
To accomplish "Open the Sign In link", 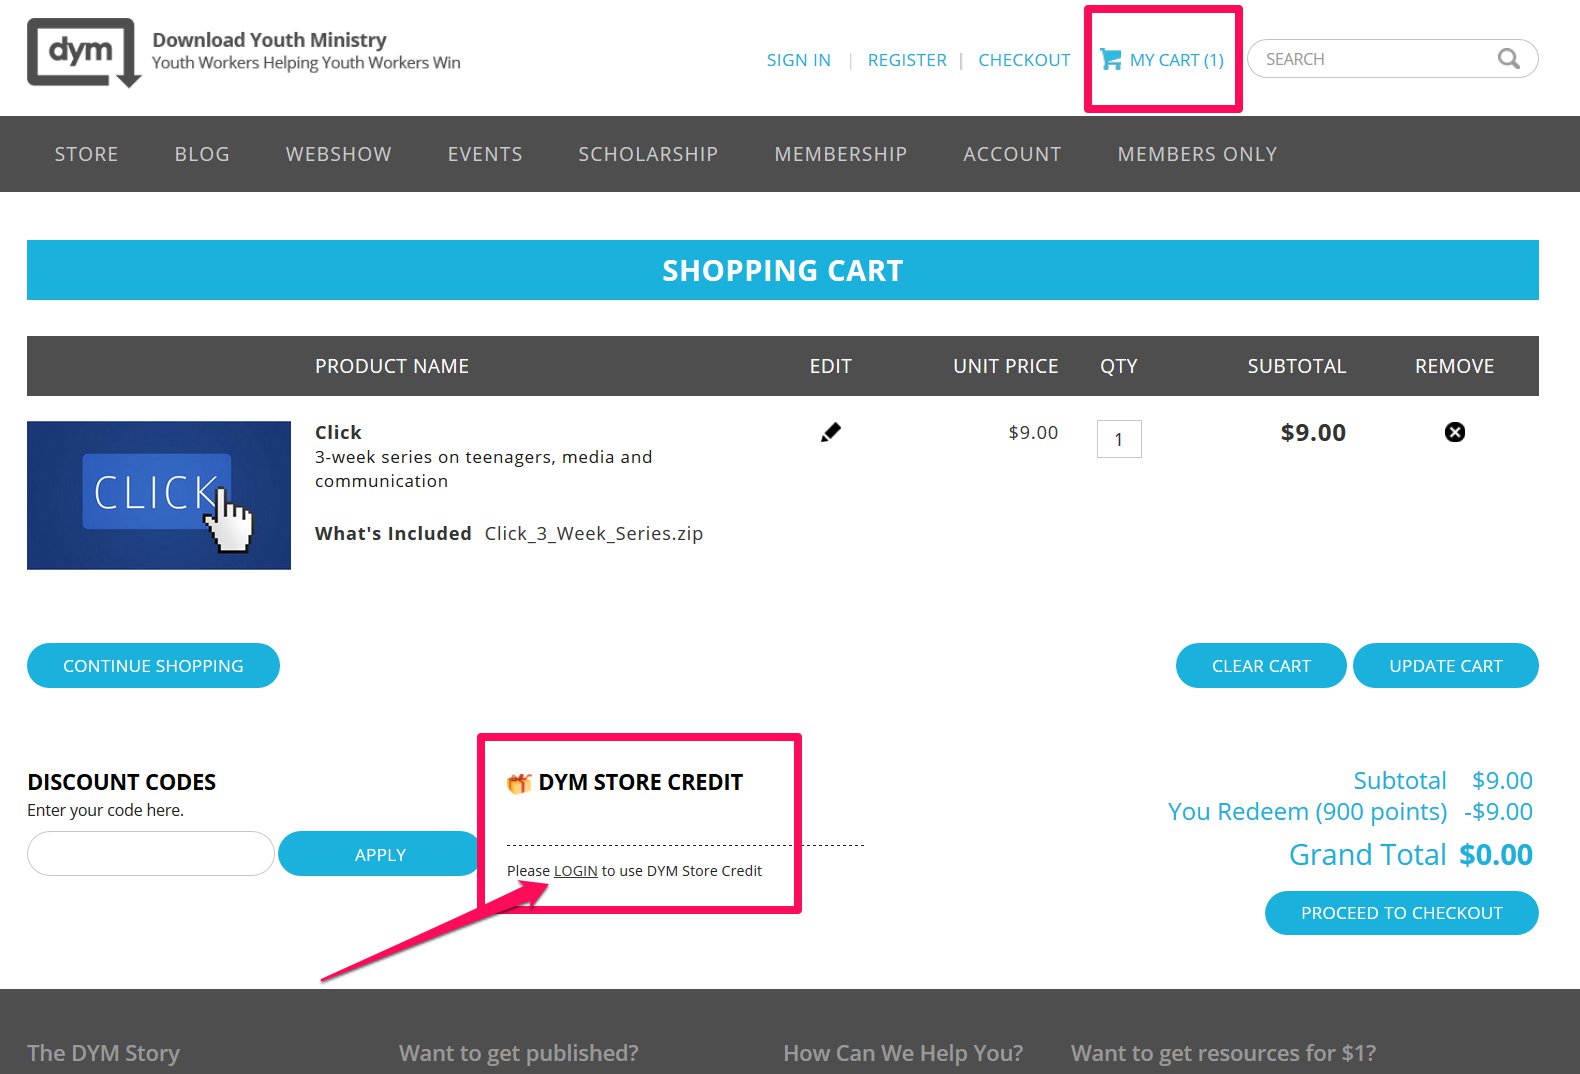I will click(798, 60).
